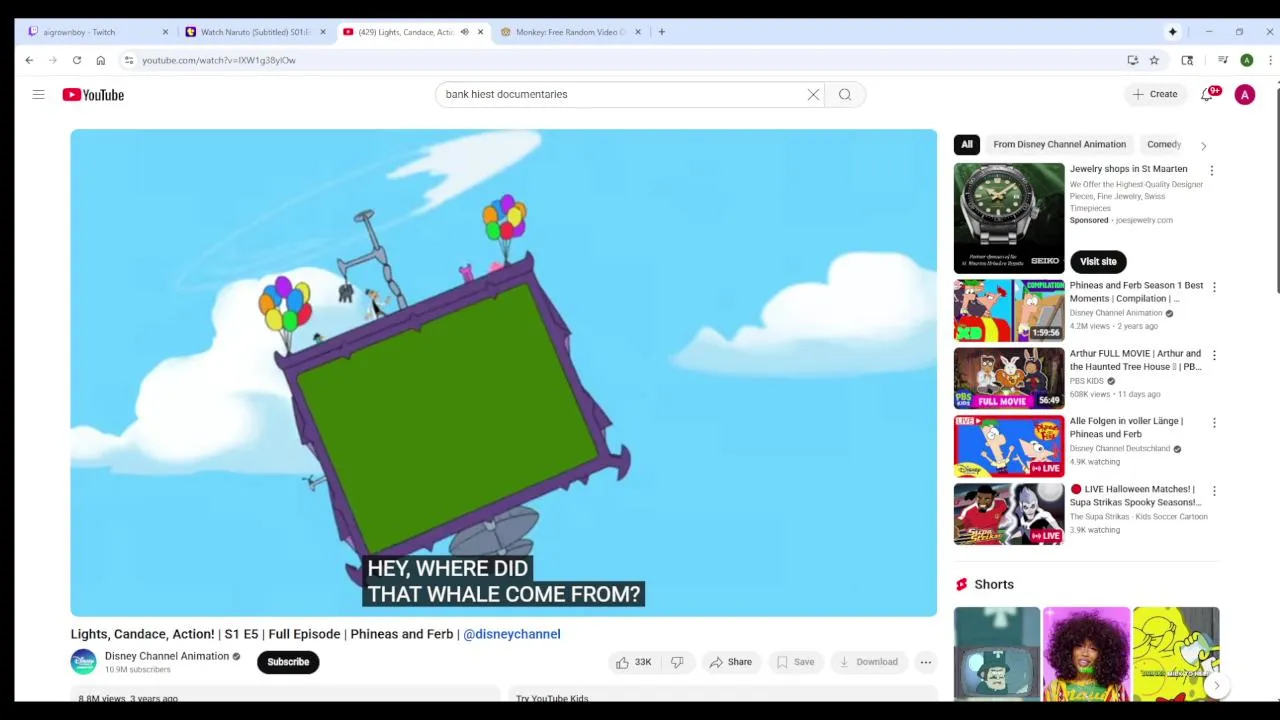
Task: Open the joesjewelry.com sponsor link
Action: [1144, 220]
